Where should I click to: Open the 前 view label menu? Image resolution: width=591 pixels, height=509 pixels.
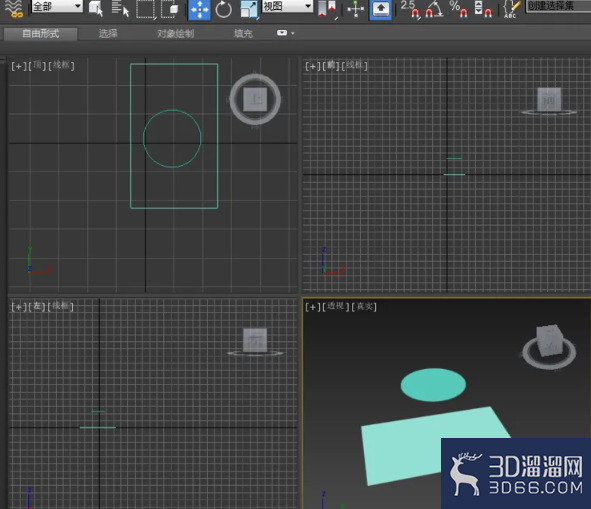click(x=331, y=66)
